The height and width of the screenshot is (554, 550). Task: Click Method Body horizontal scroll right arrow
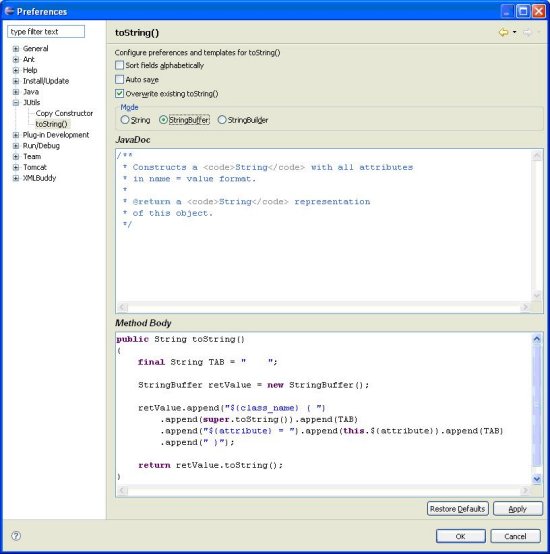(x=525, y=490)
